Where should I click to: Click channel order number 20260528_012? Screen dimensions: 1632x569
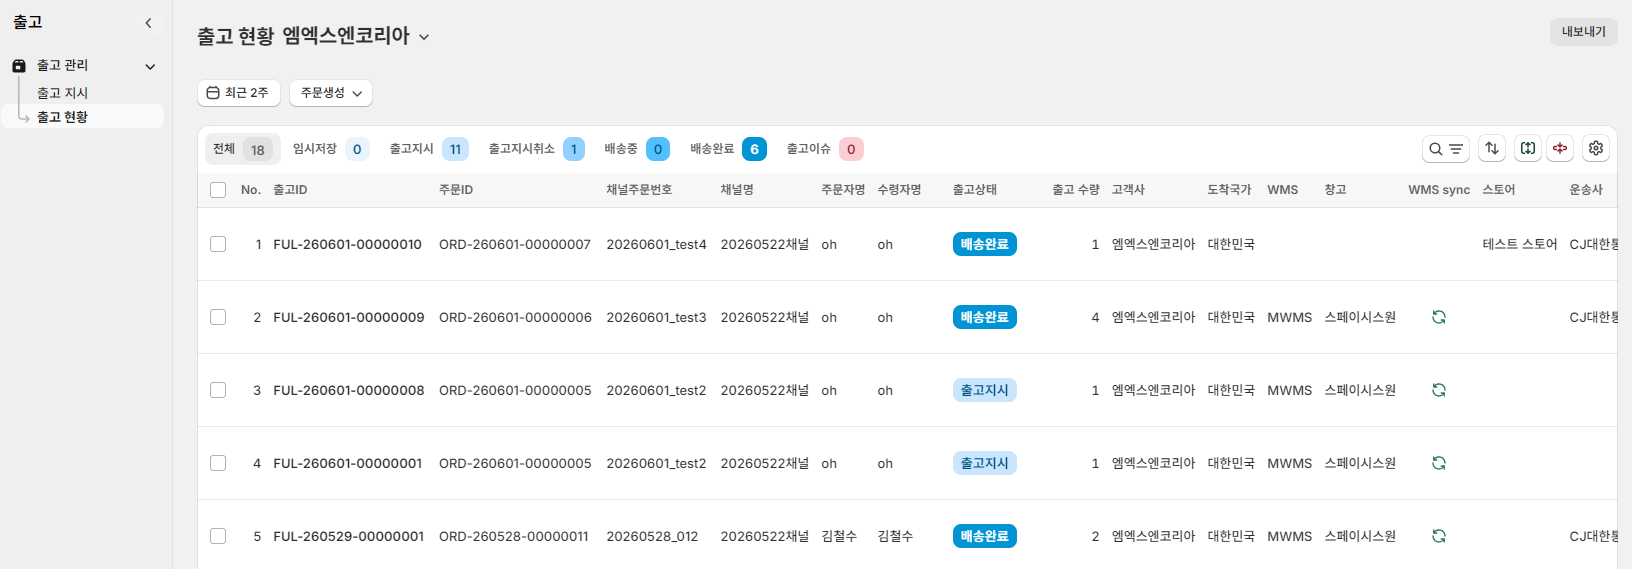click(x=652, y=536)
